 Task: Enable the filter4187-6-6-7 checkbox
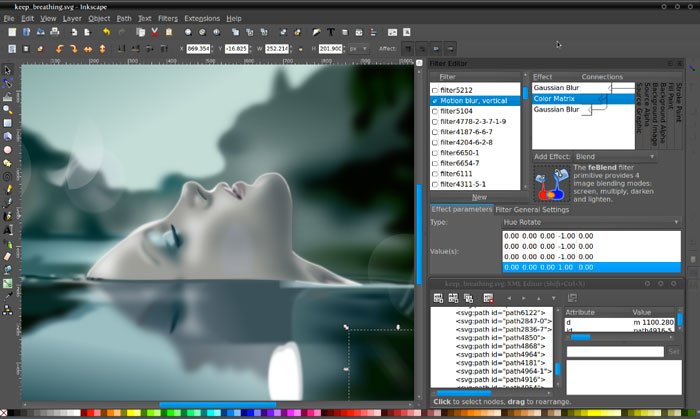point(435,132)
